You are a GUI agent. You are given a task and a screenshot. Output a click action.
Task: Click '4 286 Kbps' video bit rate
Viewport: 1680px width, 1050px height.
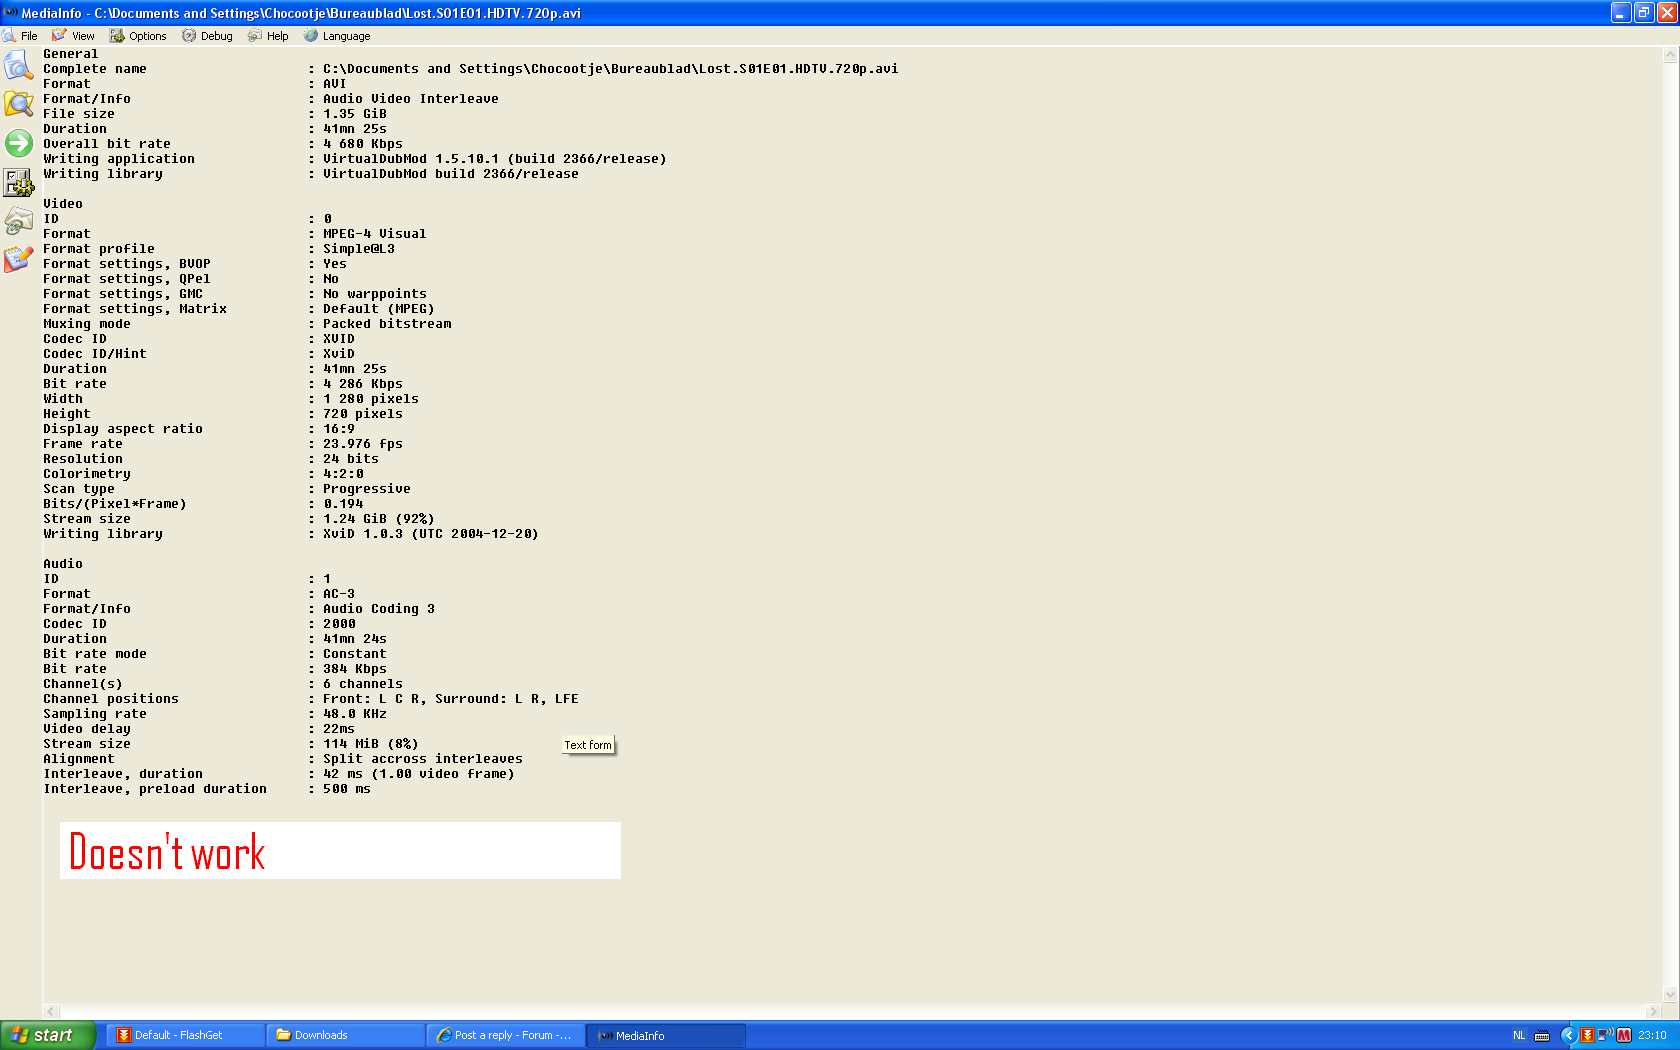[x=362, y=384]
